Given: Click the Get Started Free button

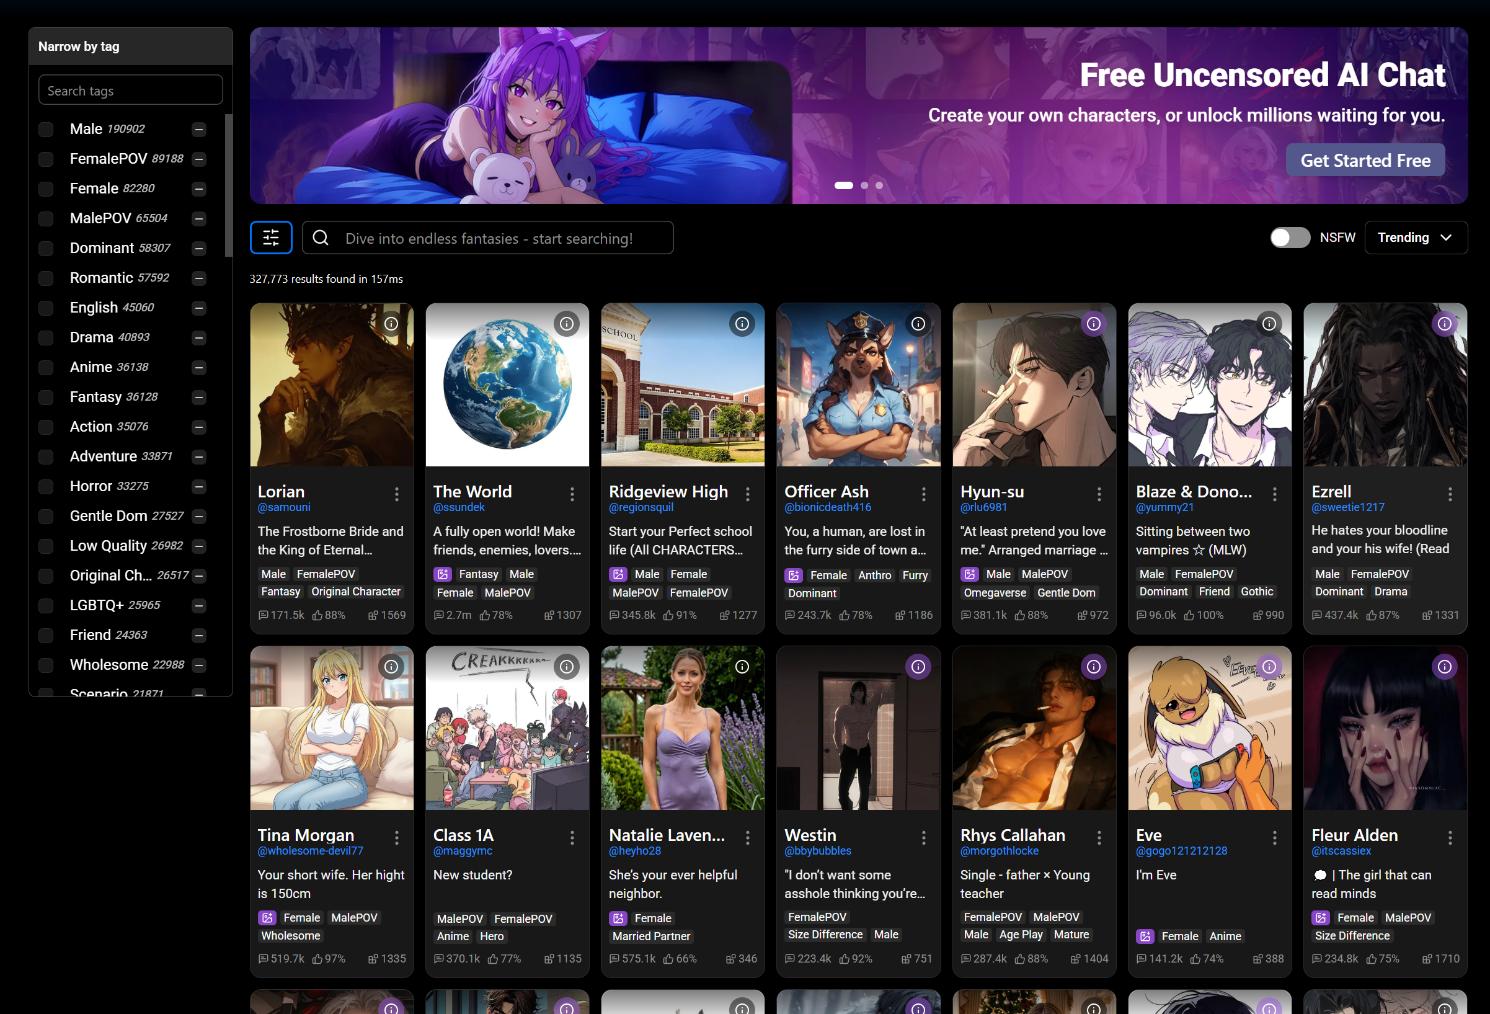Looking at the screenshot, I should coord(1365,161).
